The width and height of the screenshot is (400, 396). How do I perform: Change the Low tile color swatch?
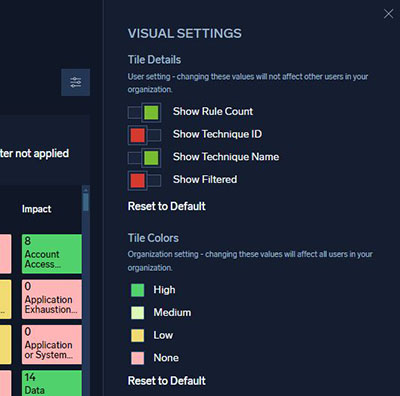click(138, 335)
